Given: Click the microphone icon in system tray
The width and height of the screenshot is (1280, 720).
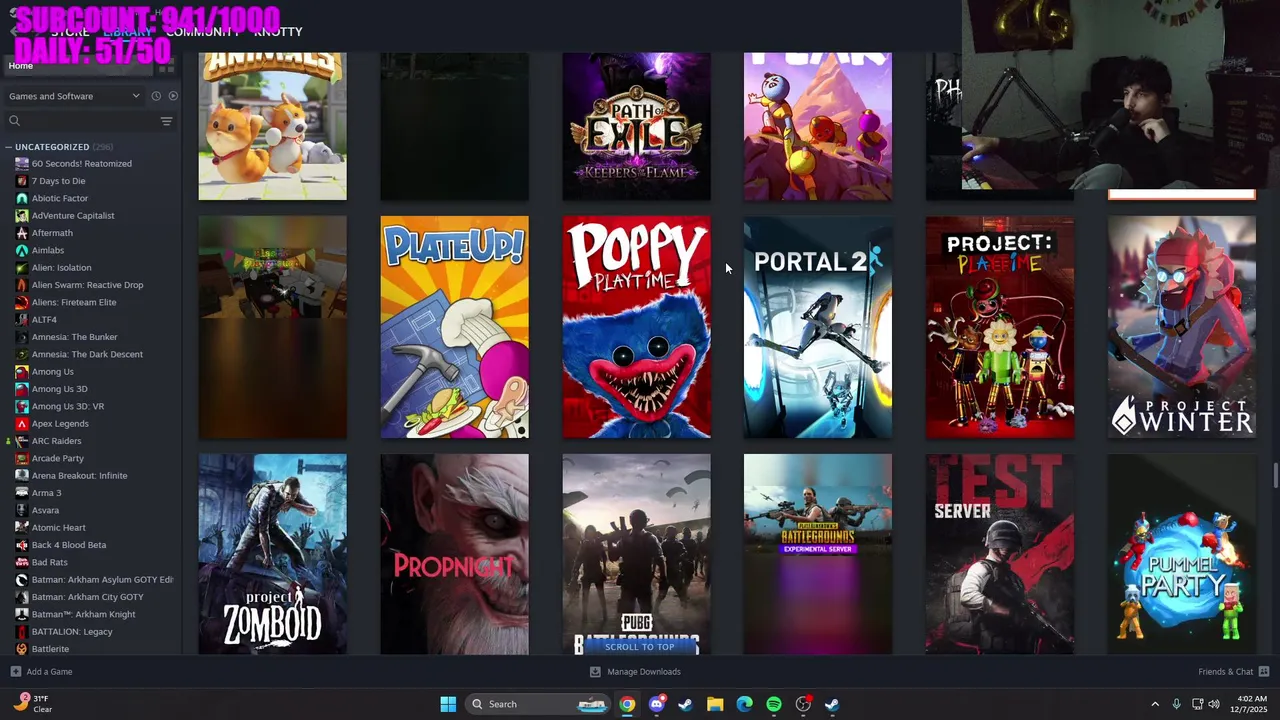Looking at the screenshot, I should click(1176, 704).
